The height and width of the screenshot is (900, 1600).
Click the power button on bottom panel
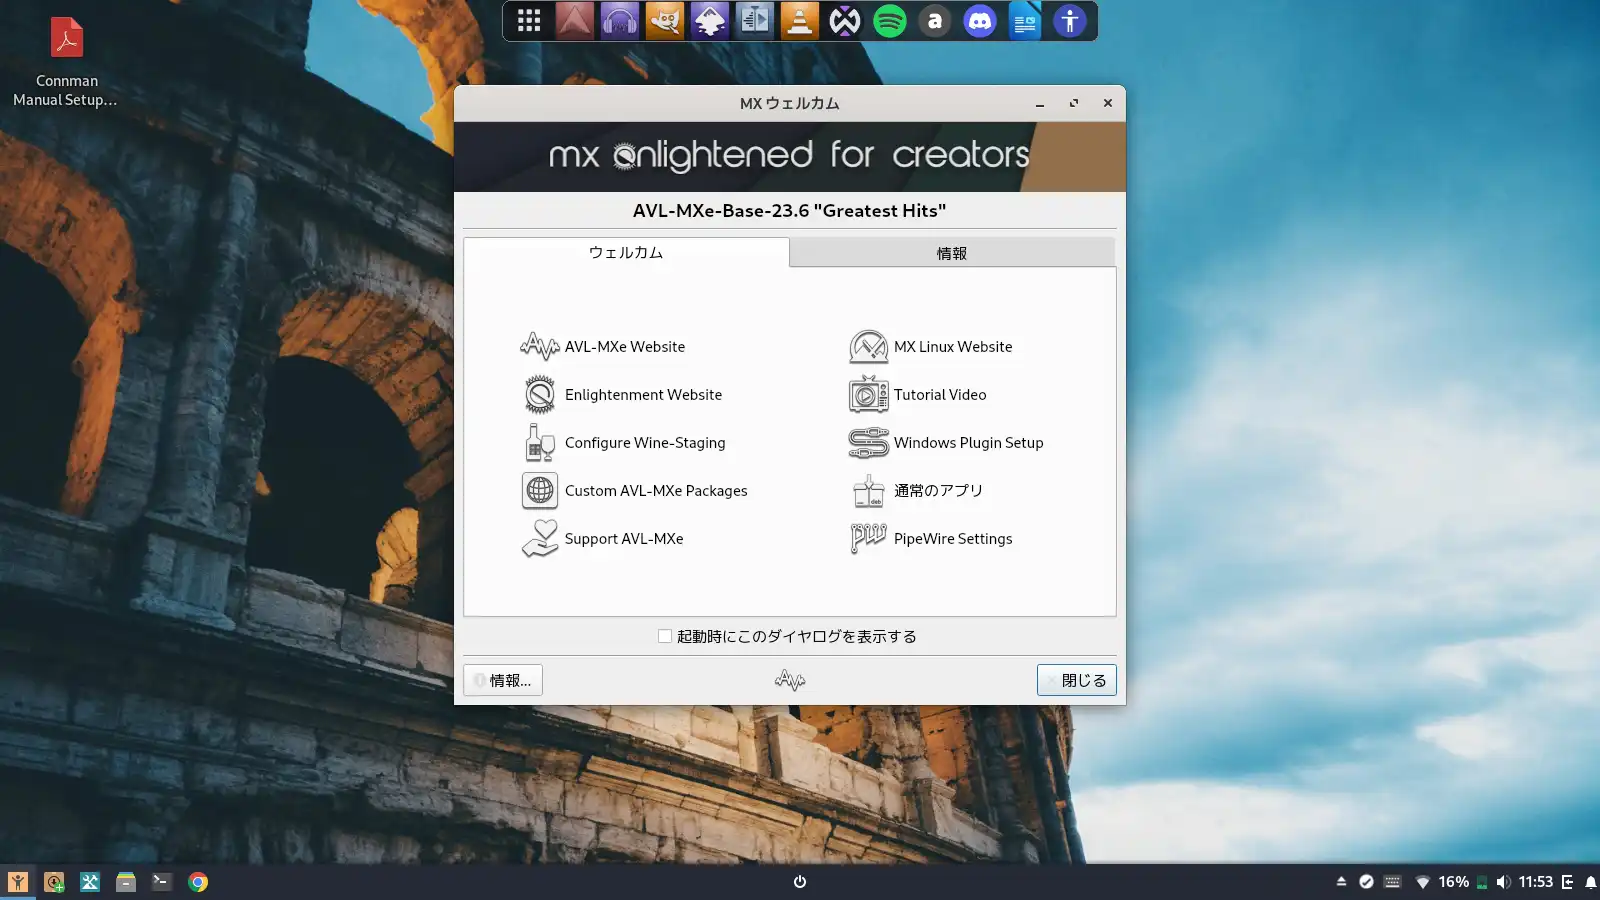800,882
